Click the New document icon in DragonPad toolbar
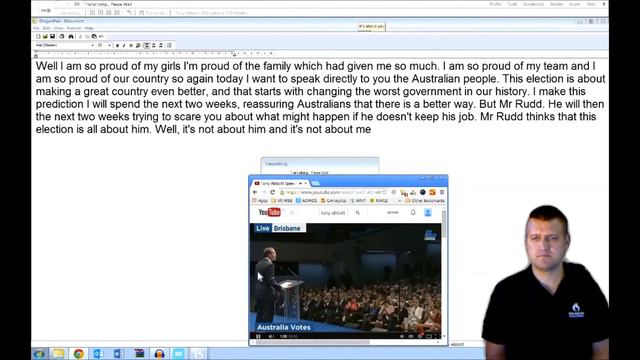The image size is (640, 360). click(38, 36)
